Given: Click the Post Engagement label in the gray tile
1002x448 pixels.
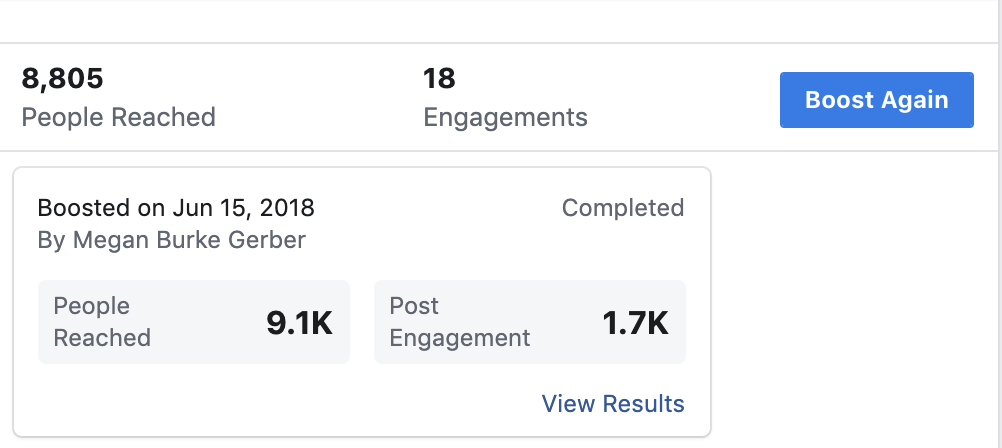Looking at the screenshot, I should tap(460, 321).
